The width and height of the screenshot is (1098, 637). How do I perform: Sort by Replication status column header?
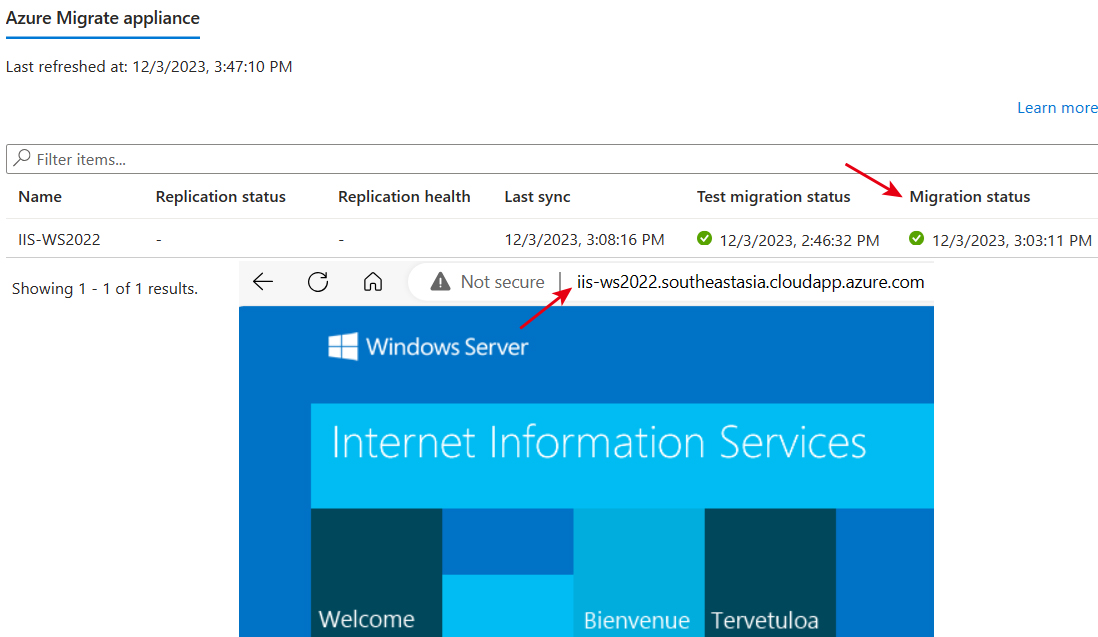(x=221, y=197)
